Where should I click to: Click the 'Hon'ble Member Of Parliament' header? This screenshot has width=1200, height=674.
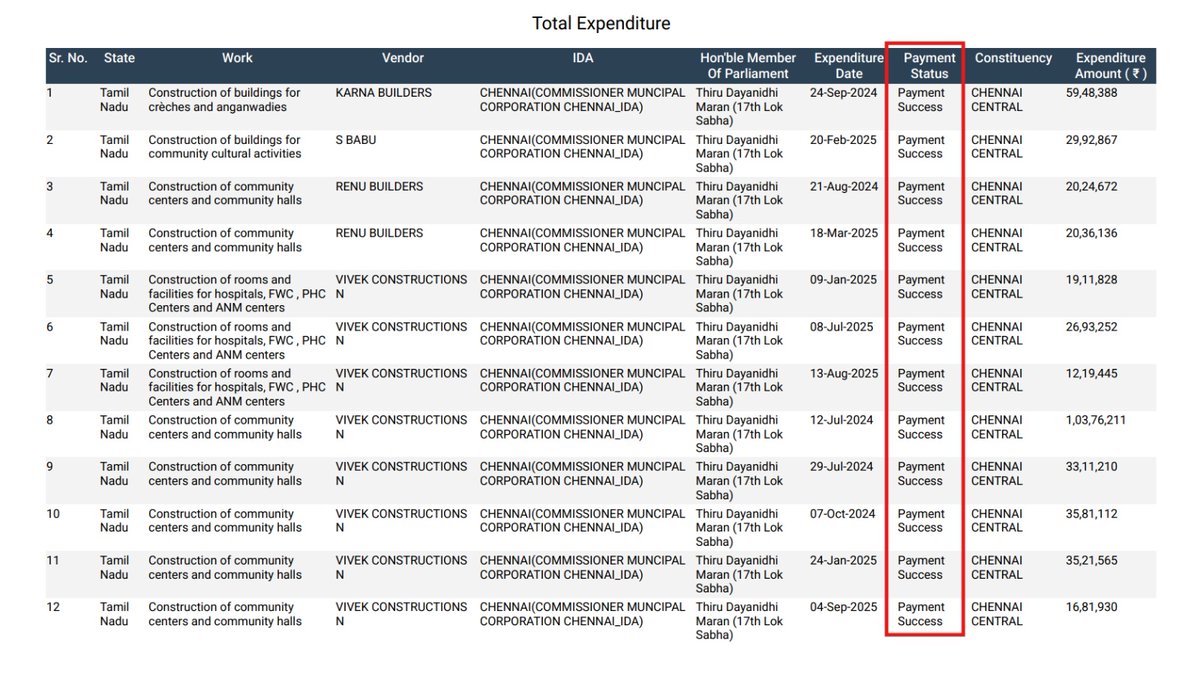748,65
